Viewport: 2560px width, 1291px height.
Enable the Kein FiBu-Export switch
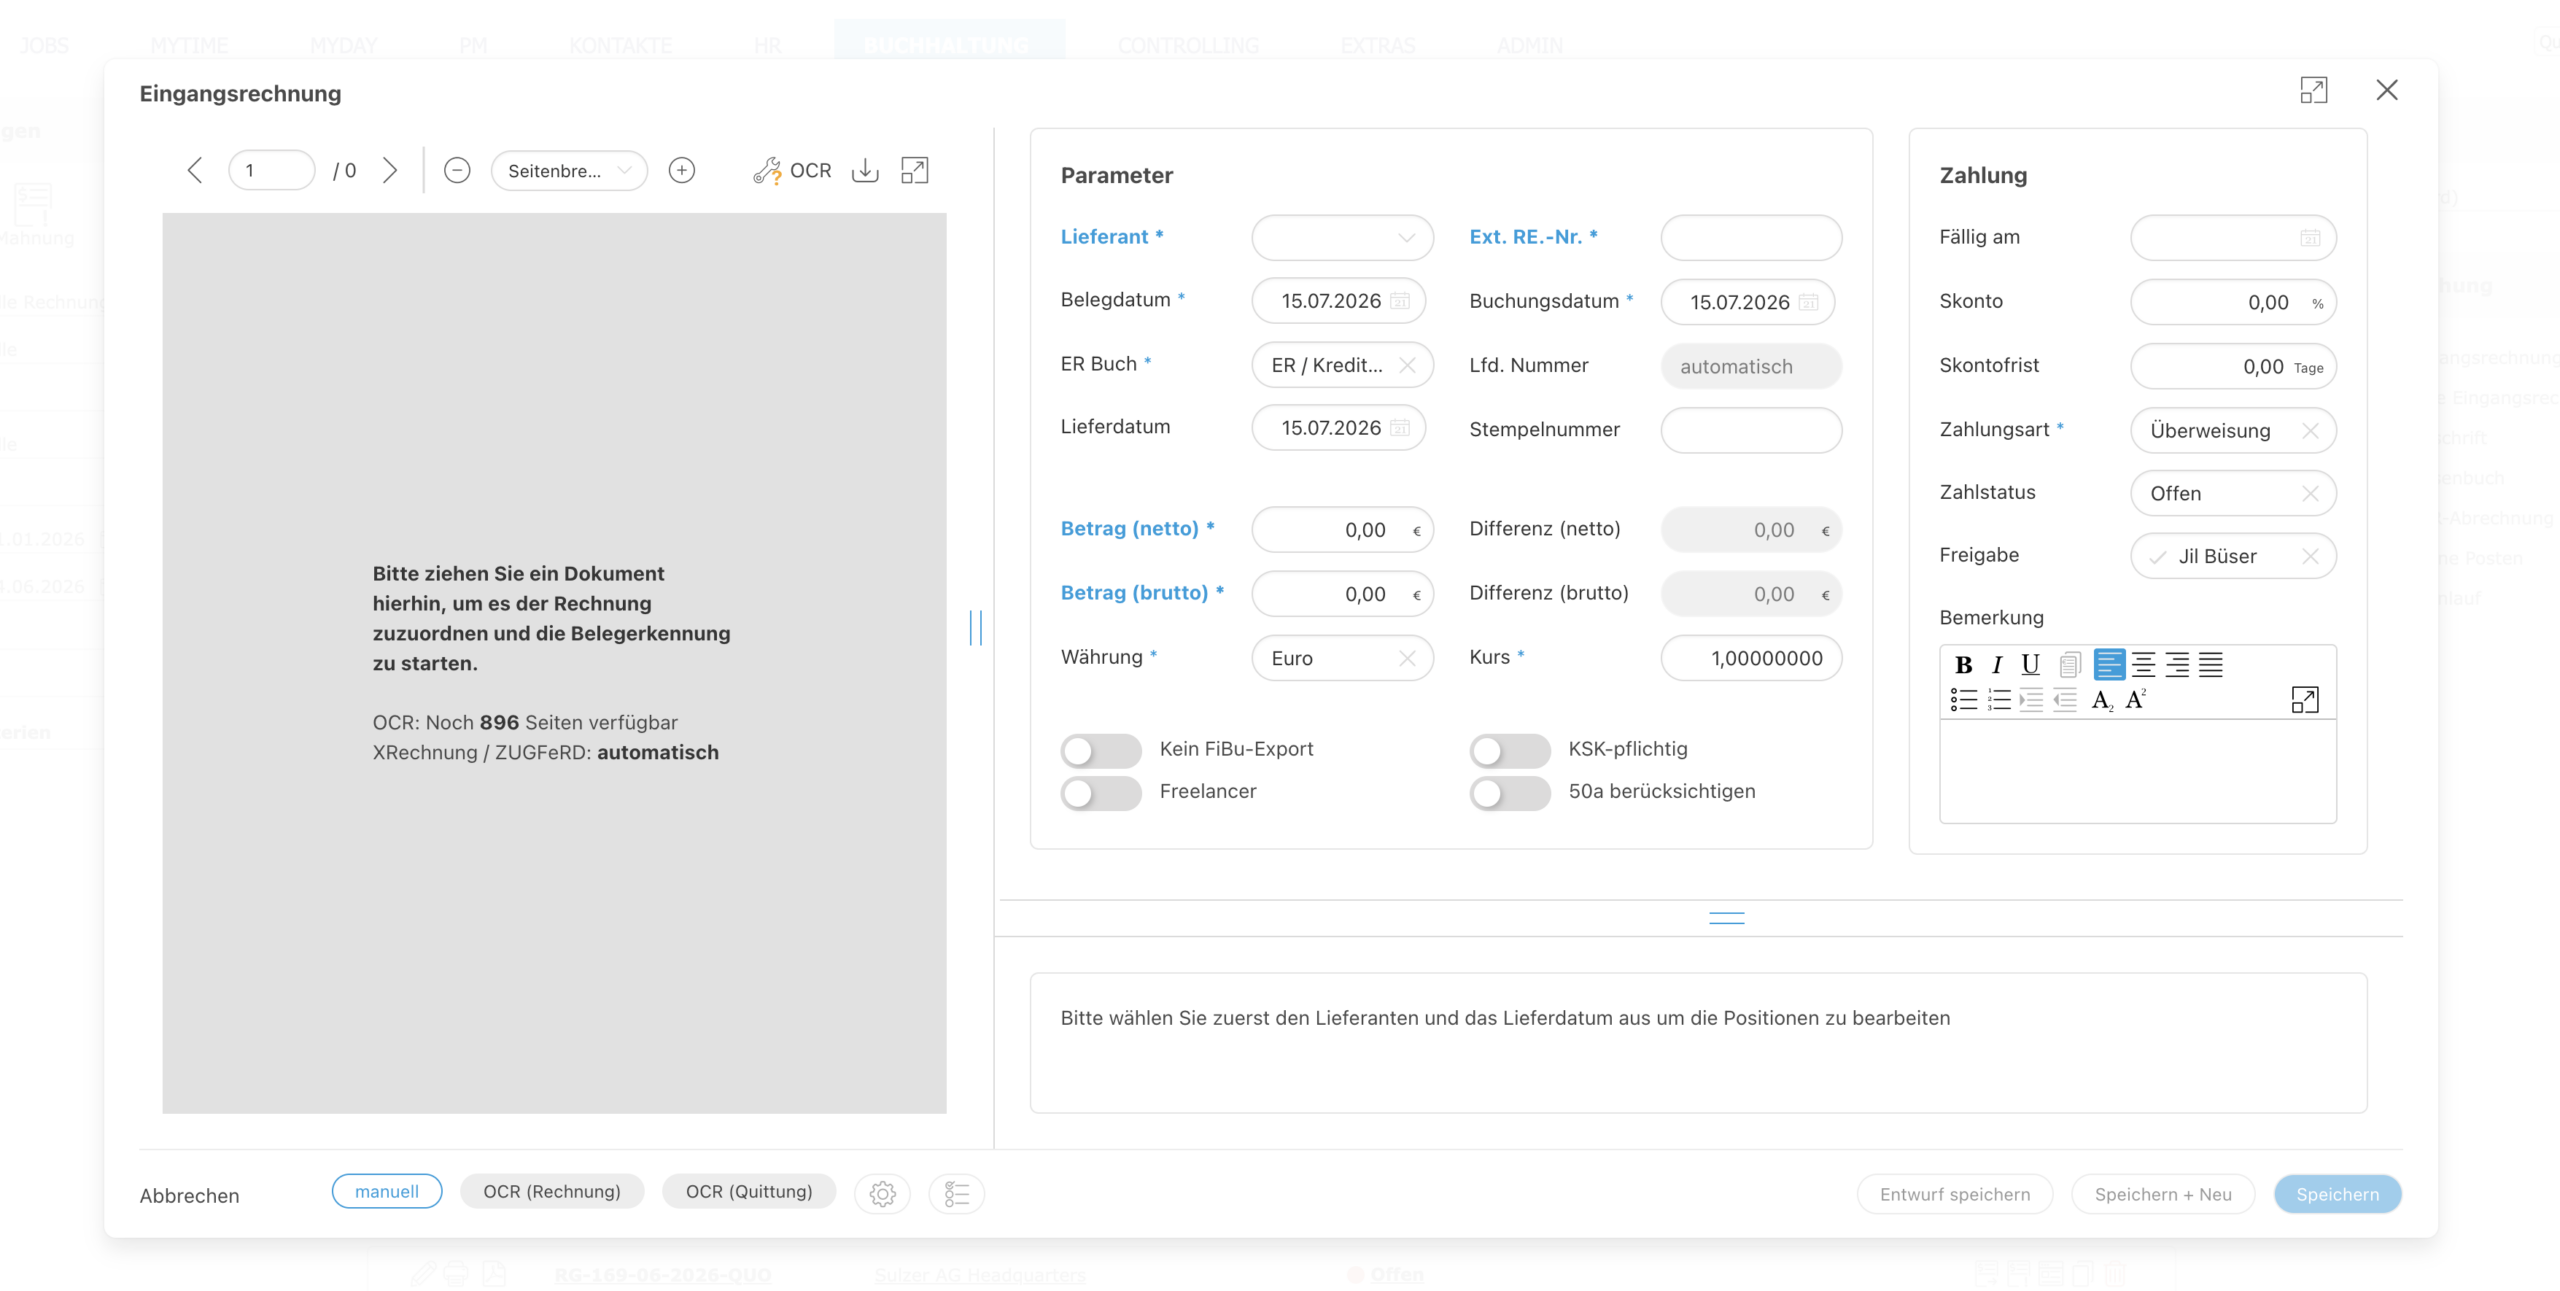coord(1101,750)
